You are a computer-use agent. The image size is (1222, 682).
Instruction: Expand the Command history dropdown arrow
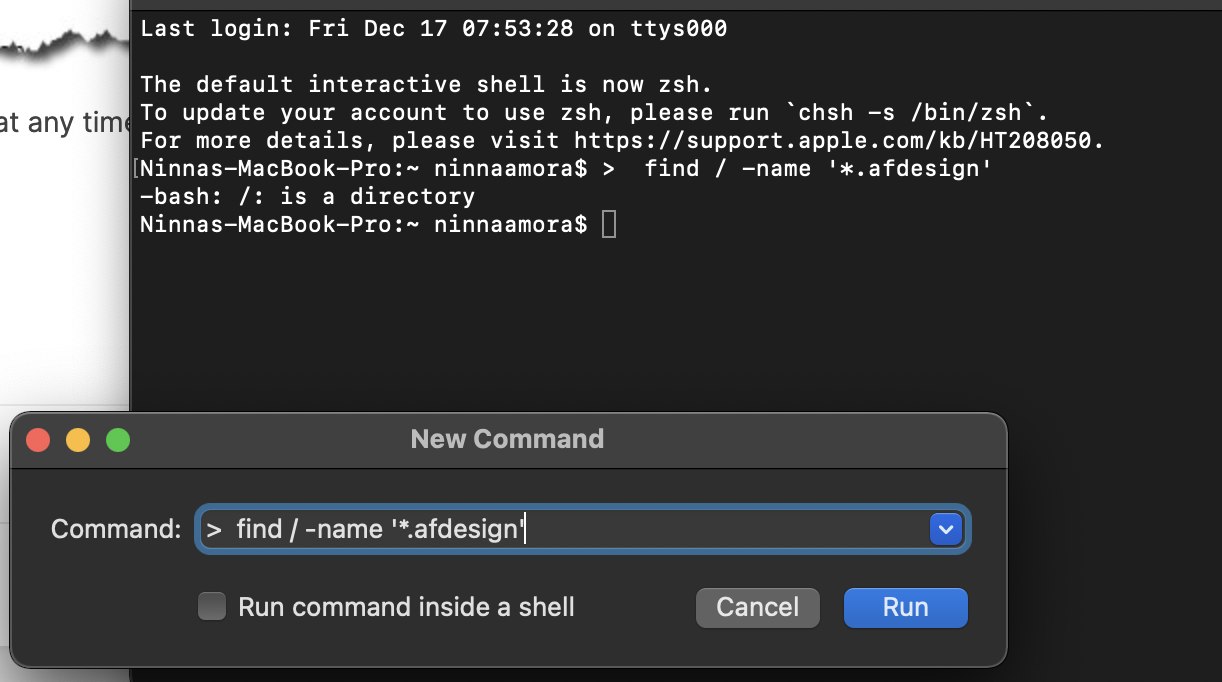[945, 529]
